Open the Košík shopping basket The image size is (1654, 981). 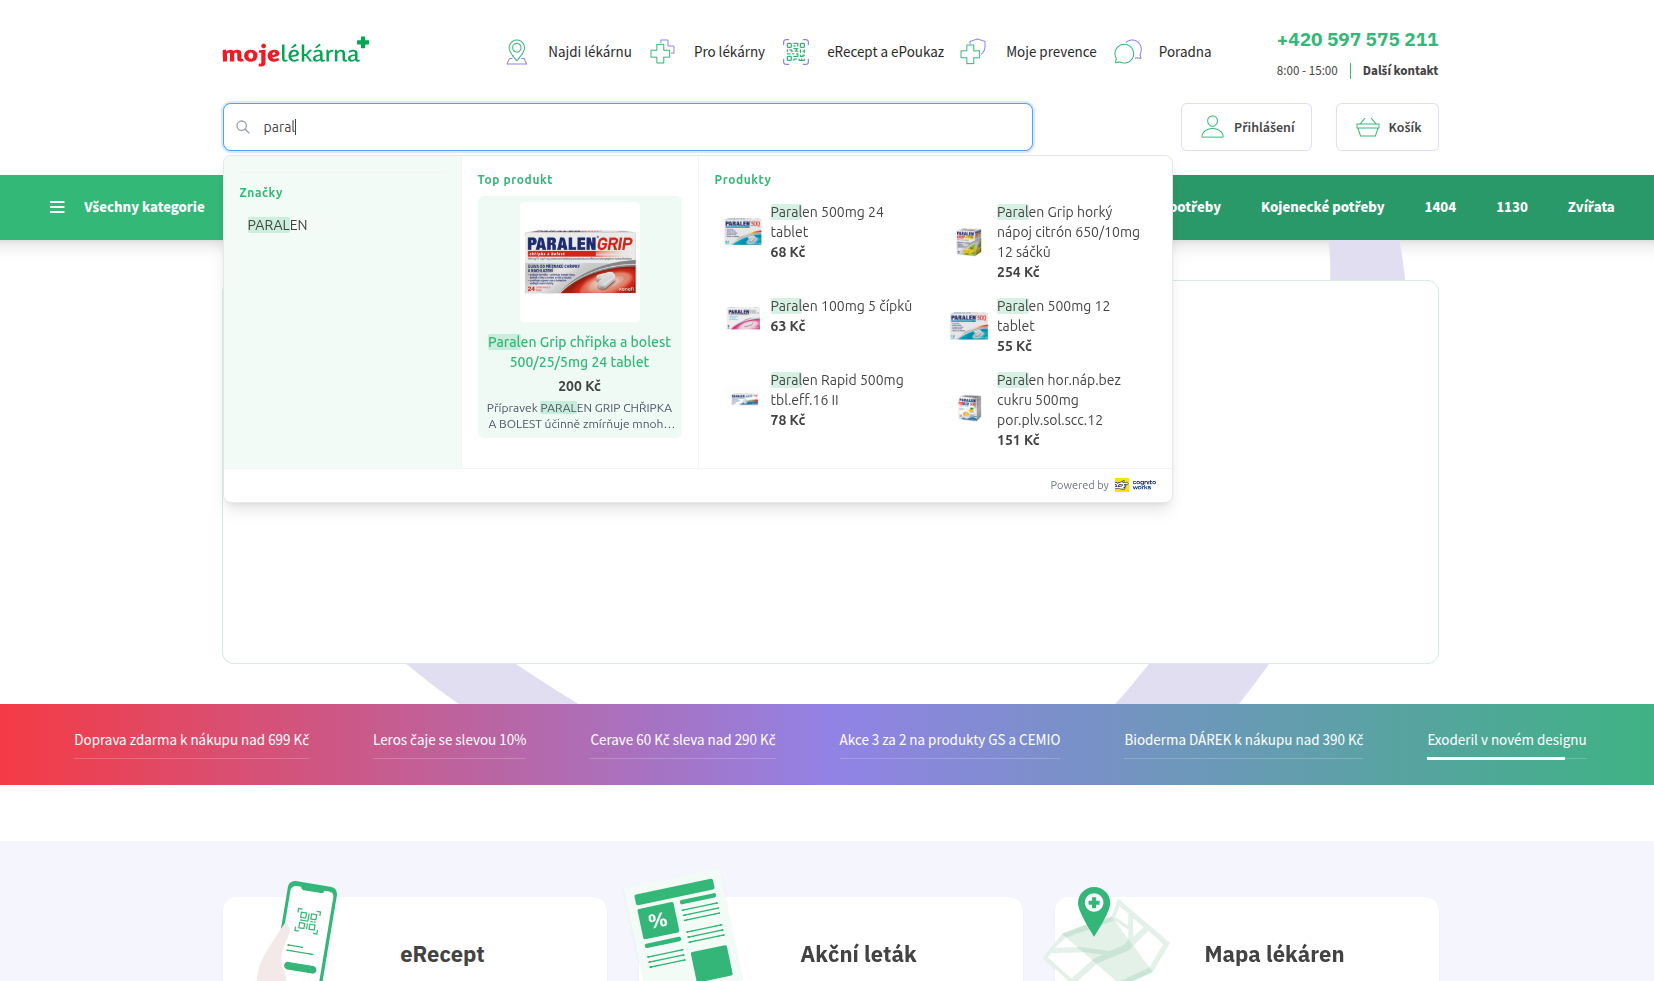(1387, 127)
